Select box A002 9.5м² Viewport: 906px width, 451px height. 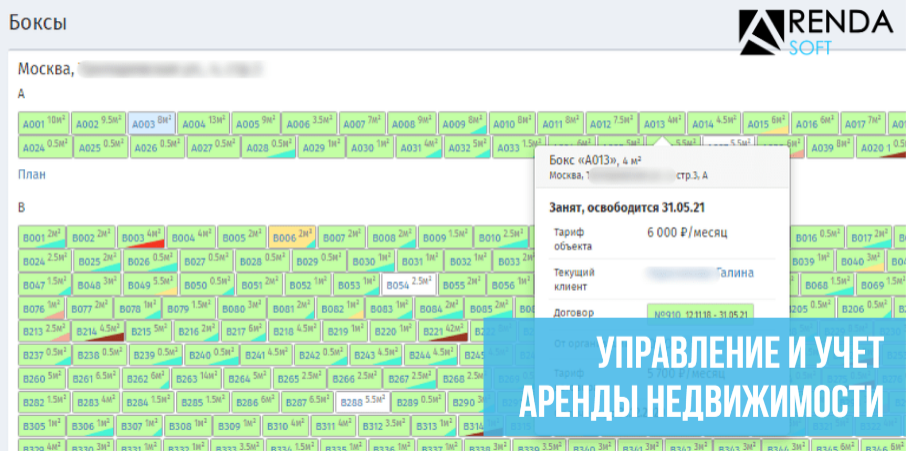tap(98, 123)
